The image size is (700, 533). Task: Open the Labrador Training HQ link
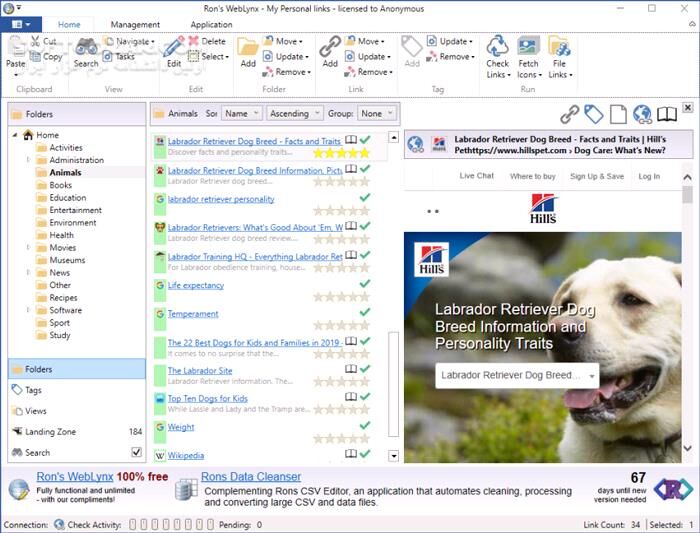(x=255, y=257)
